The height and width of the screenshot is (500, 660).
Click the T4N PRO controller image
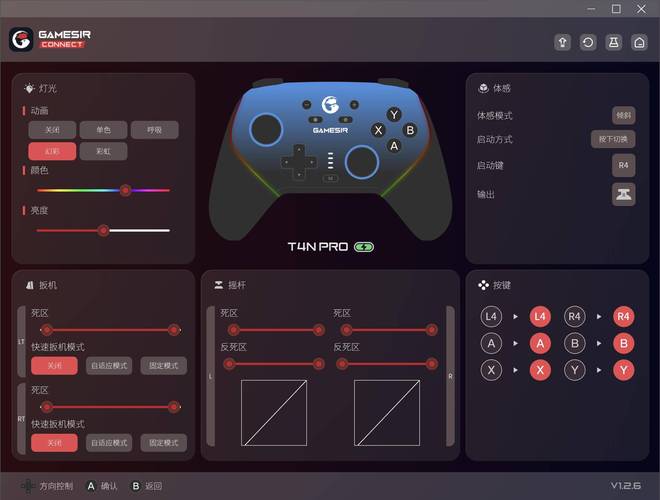[x=330, y=159]
